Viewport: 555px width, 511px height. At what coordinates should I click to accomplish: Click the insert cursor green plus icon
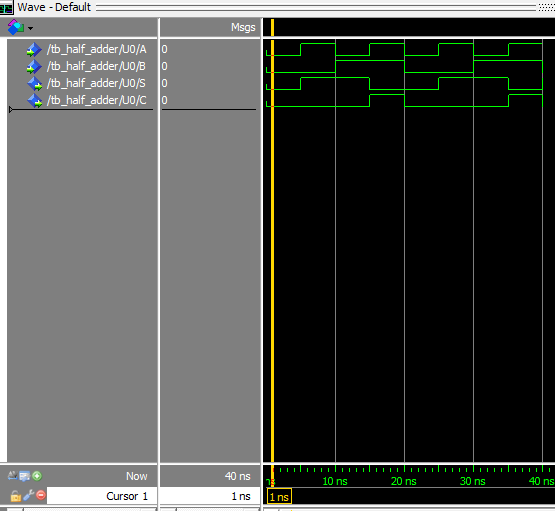[37, 476]
